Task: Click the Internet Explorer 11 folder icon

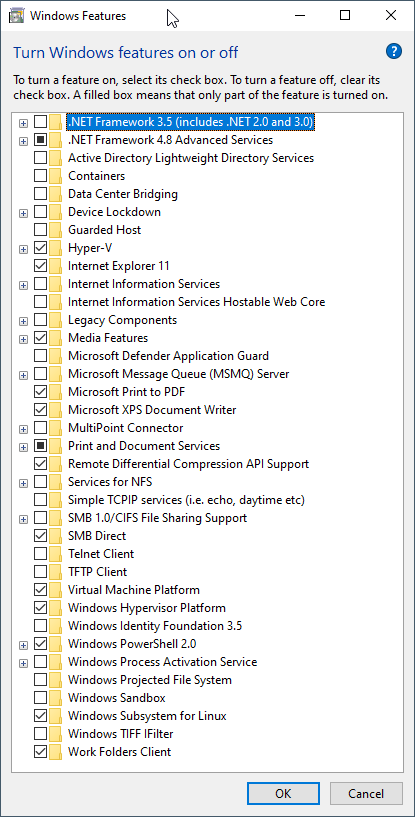Action: point(56,266)
